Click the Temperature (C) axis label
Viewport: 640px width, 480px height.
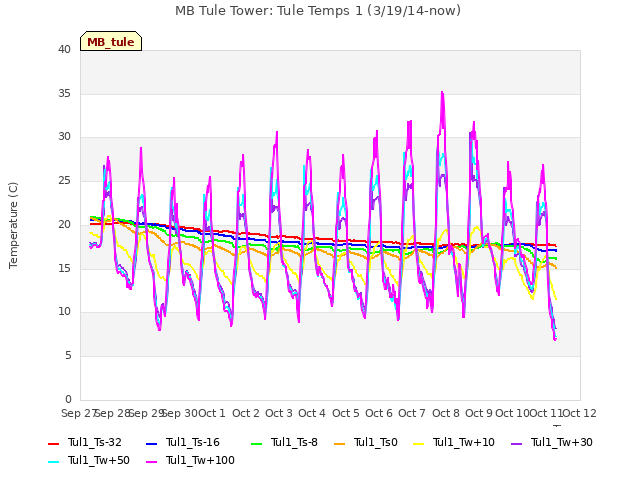pyautogui.click(x=13, y=225)
